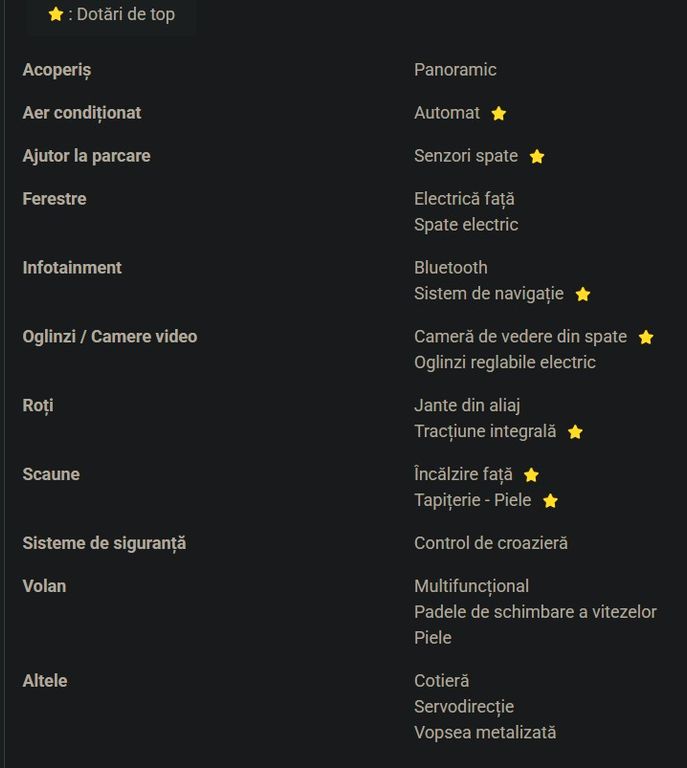Viewport: 687px width, 768px height.
Task: Click the star in Dotări de top legend
Action: coord(56,15)
